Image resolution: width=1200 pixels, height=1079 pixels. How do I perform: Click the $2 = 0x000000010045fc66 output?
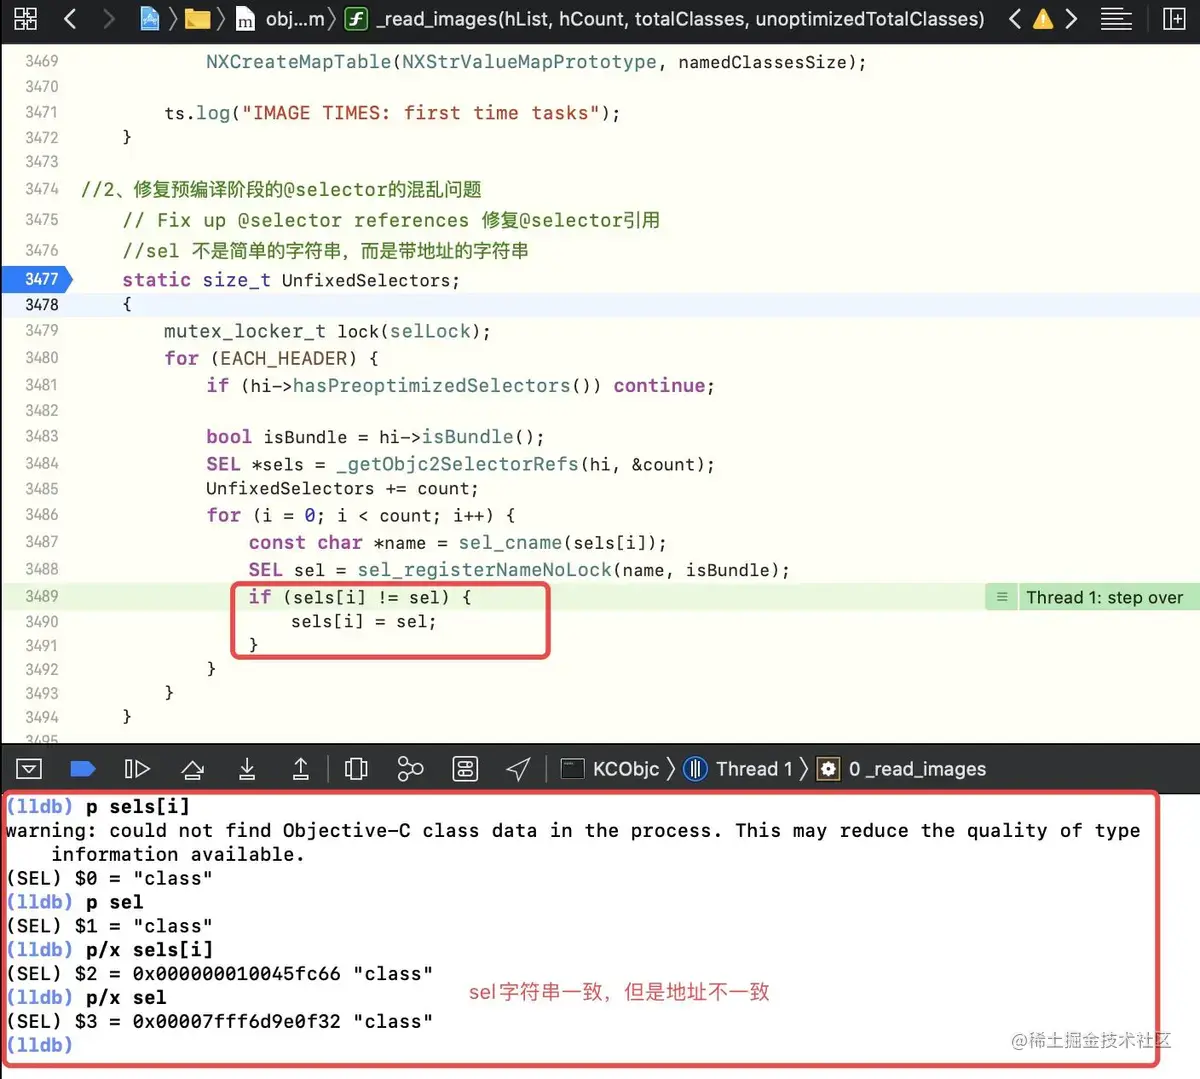pos(219,974)
